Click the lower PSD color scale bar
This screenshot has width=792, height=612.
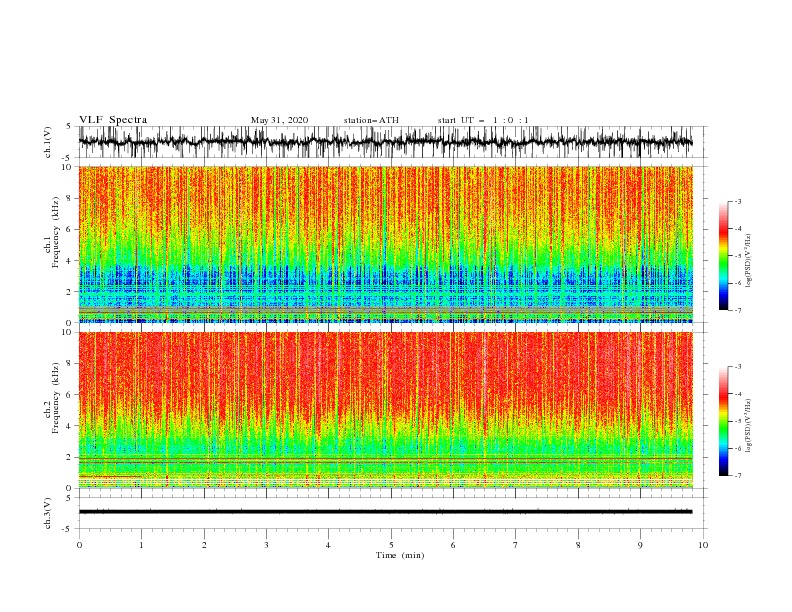[723, 421]
